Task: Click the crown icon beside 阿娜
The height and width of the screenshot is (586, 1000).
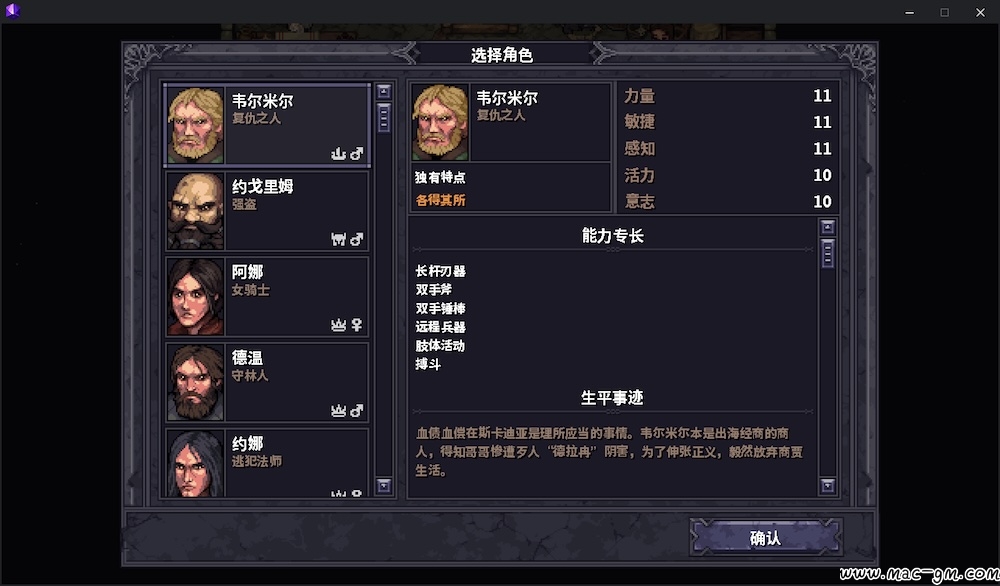Action: tap(338, 325)
